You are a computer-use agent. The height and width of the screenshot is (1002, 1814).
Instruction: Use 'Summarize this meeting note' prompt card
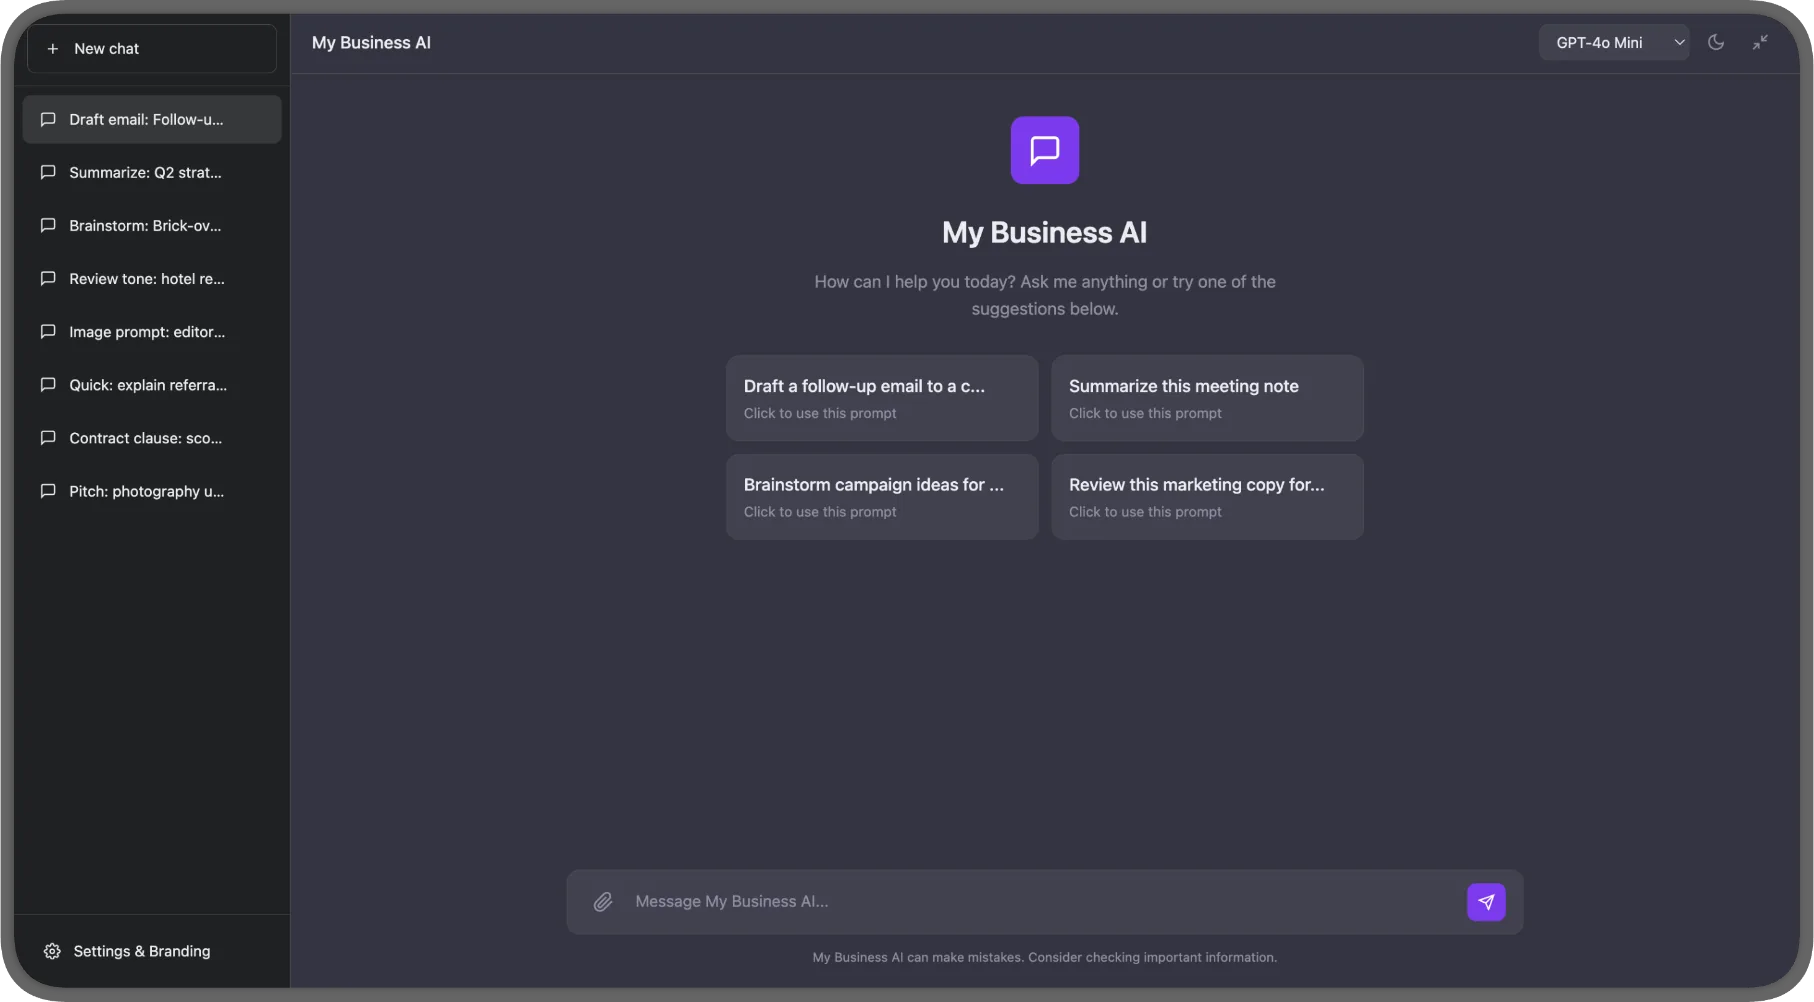point(1207,398)
